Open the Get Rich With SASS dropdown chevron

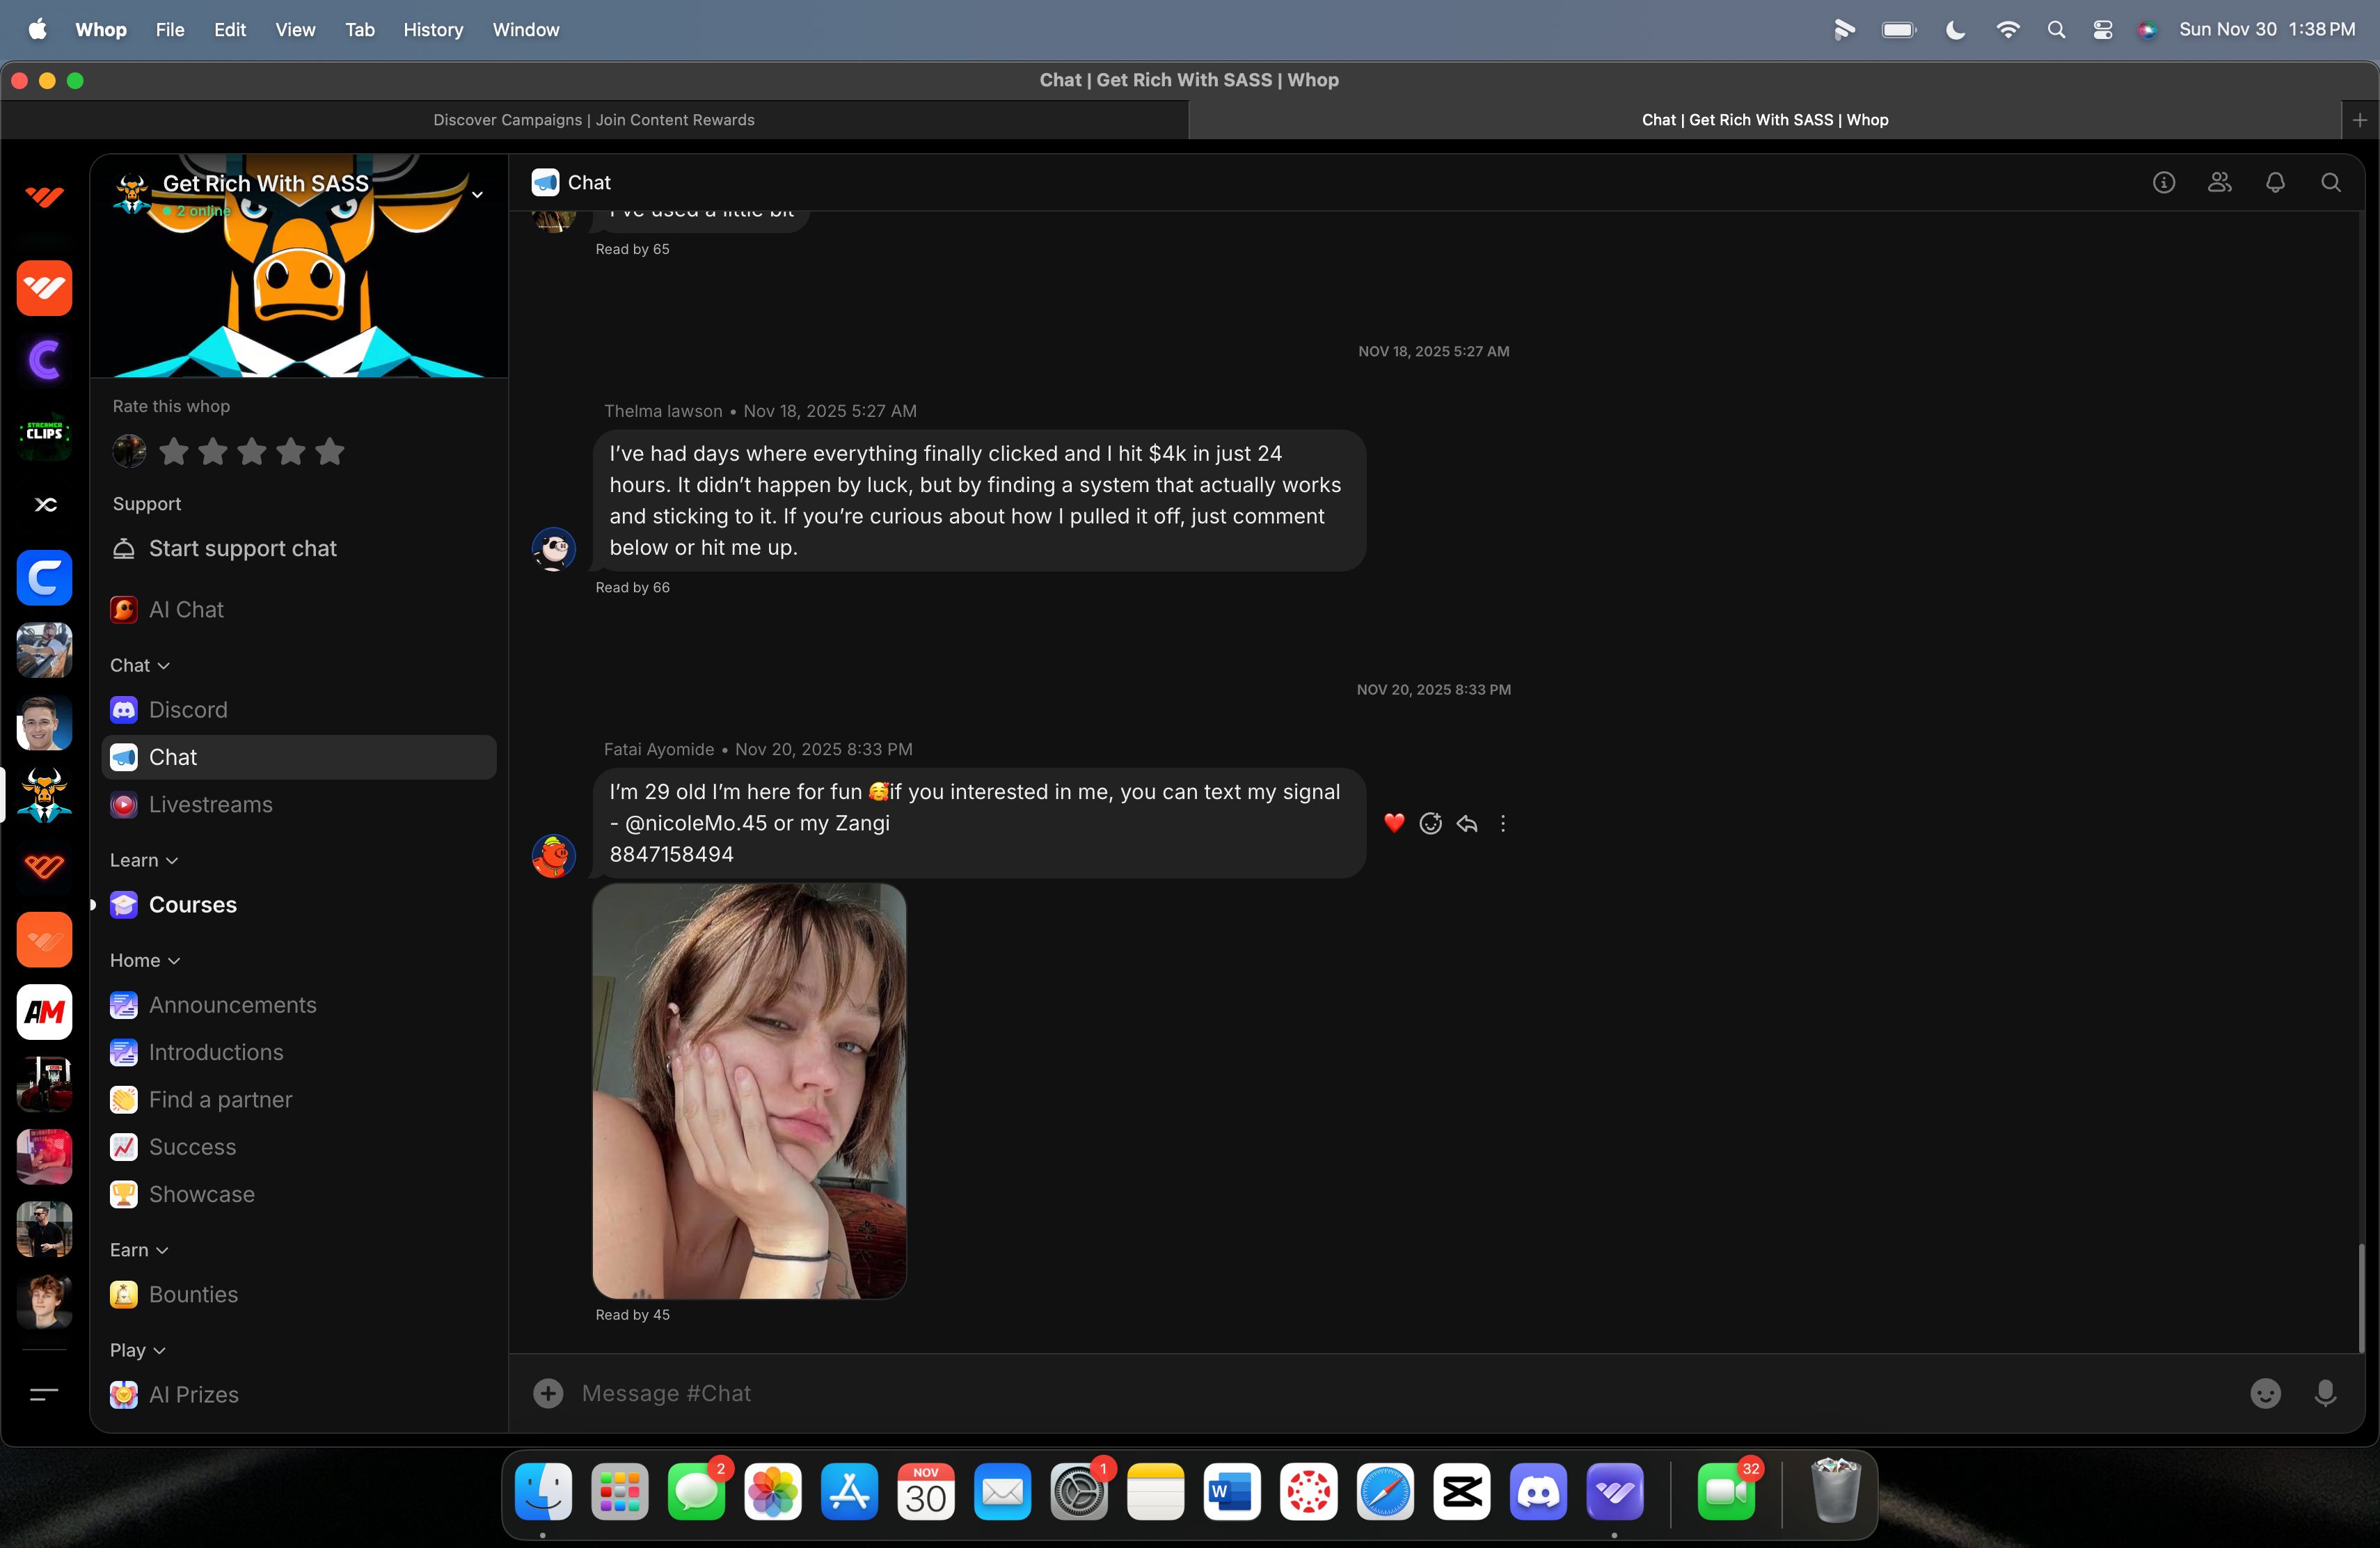(478, 195)
